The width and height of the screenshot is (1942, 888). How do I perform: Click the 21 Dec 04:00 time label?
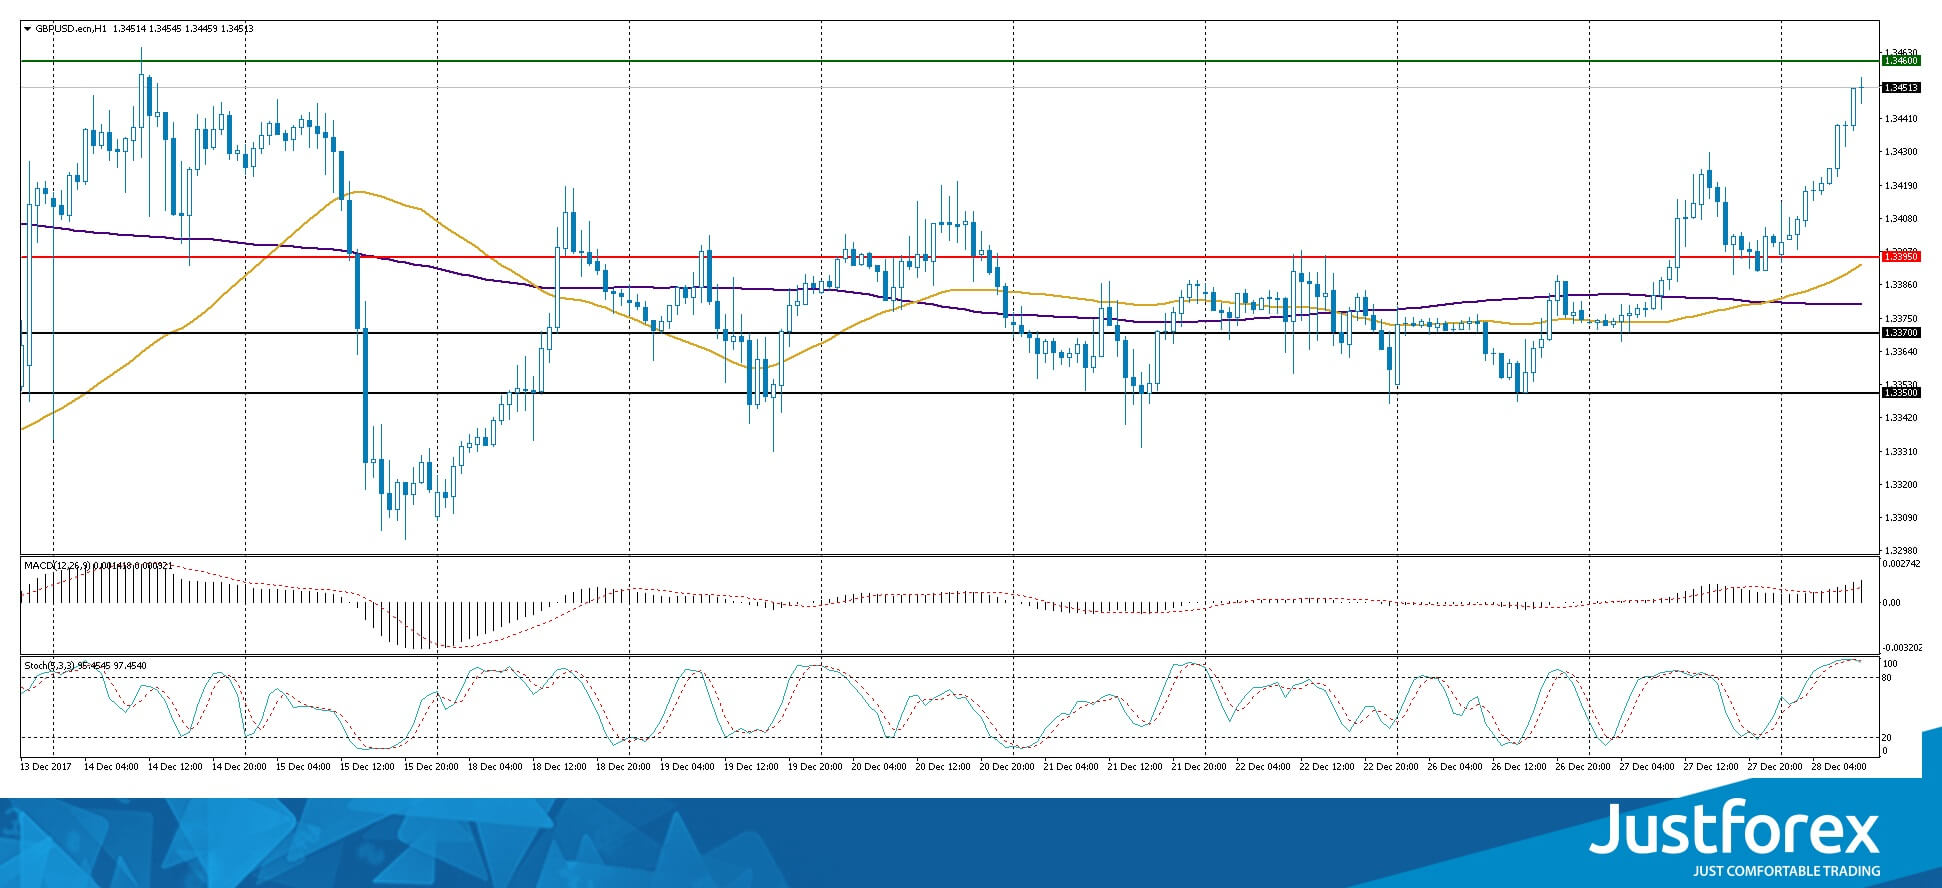(1071, 767)
